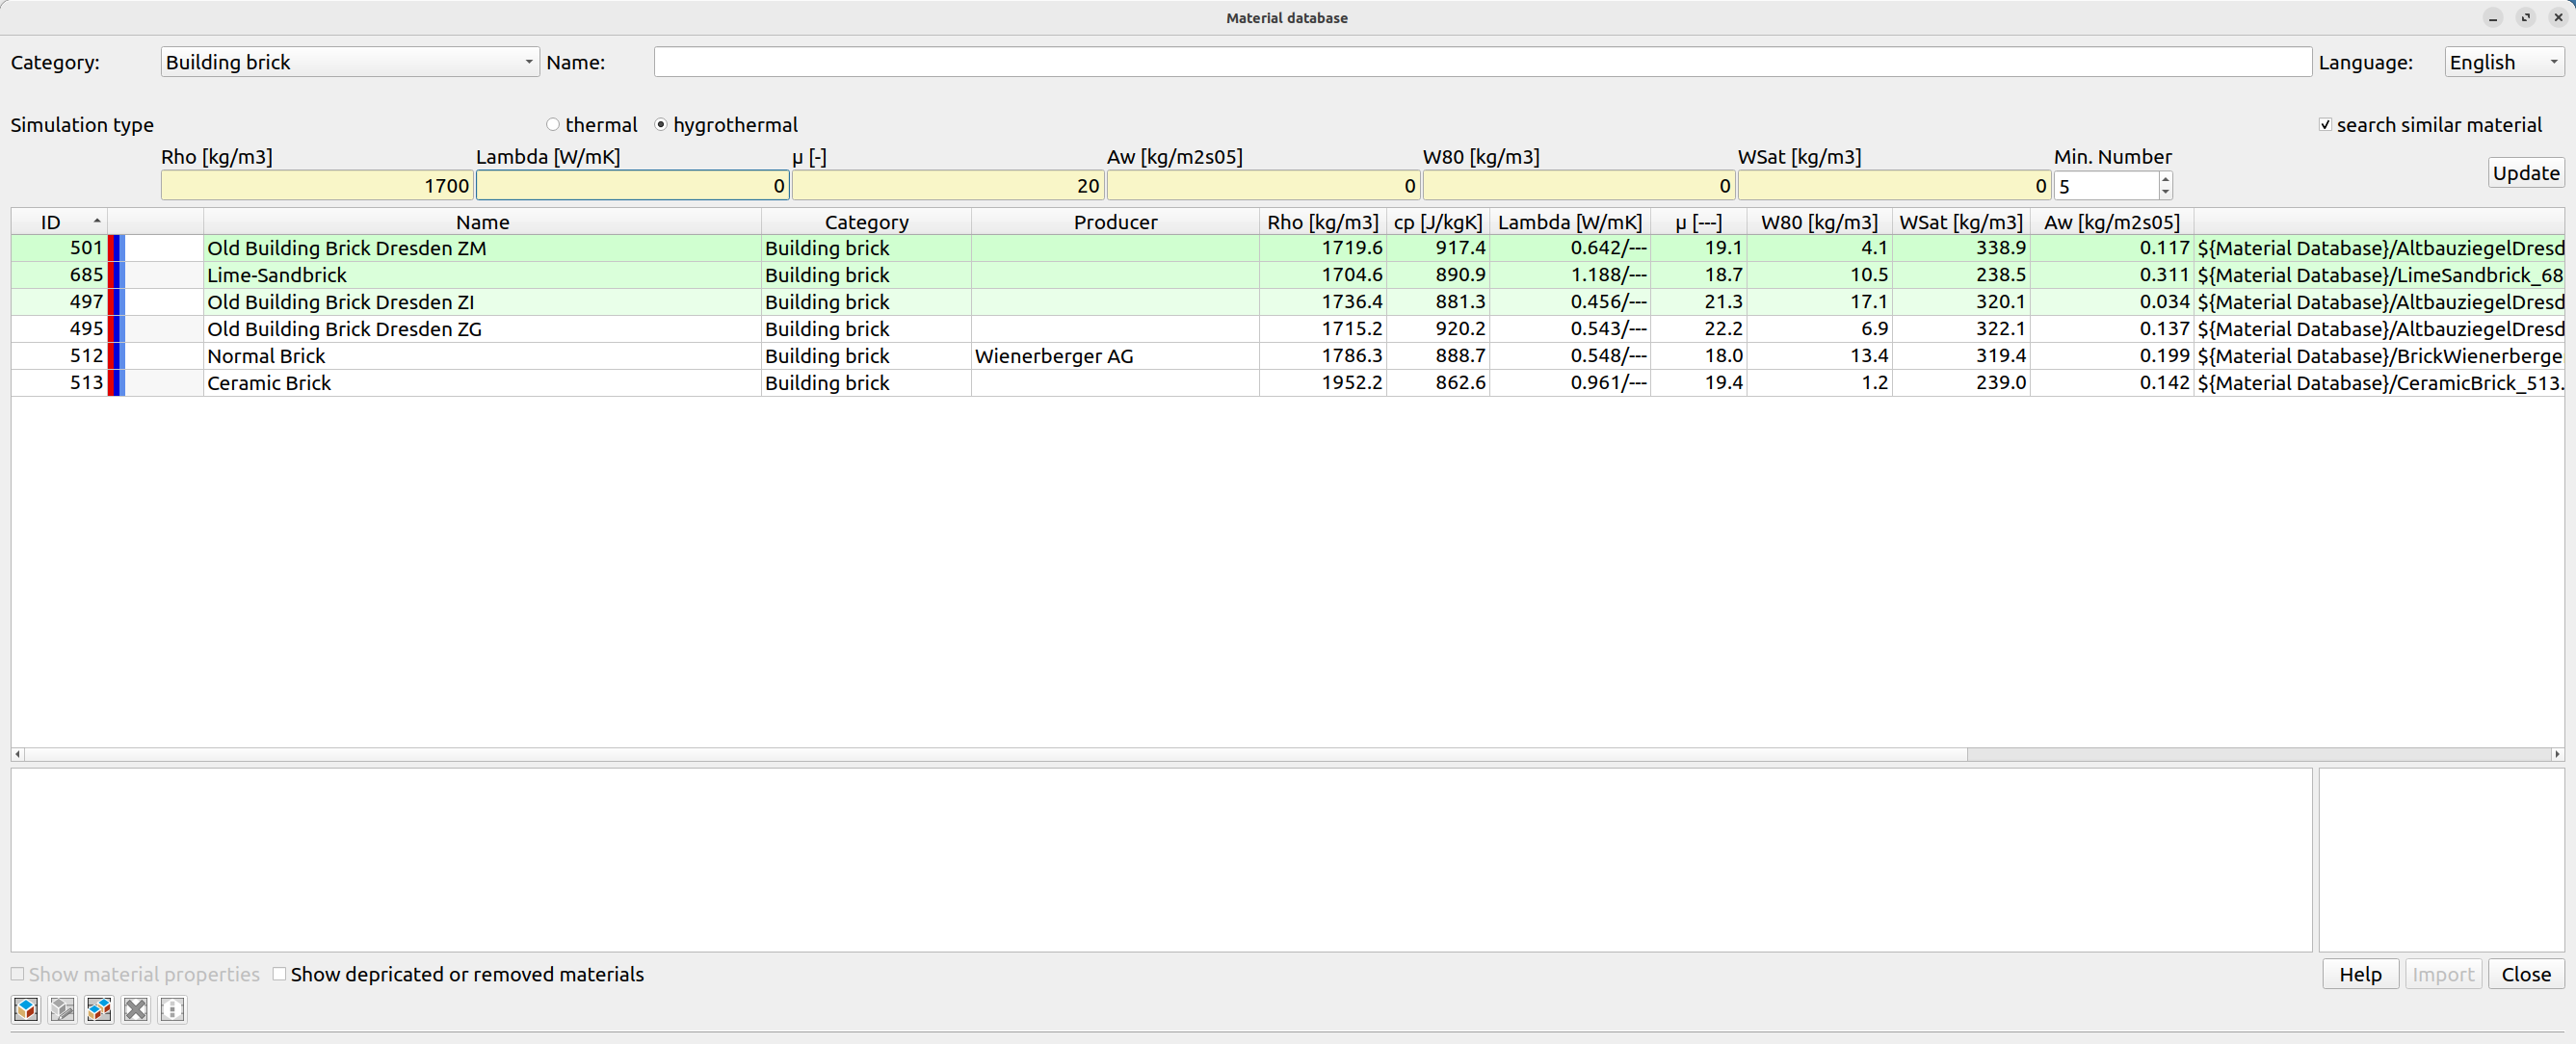The width and height of the screenshot is (2576, 1044).
Task: Sort table by Producer column header
Action: (1115, 222)
